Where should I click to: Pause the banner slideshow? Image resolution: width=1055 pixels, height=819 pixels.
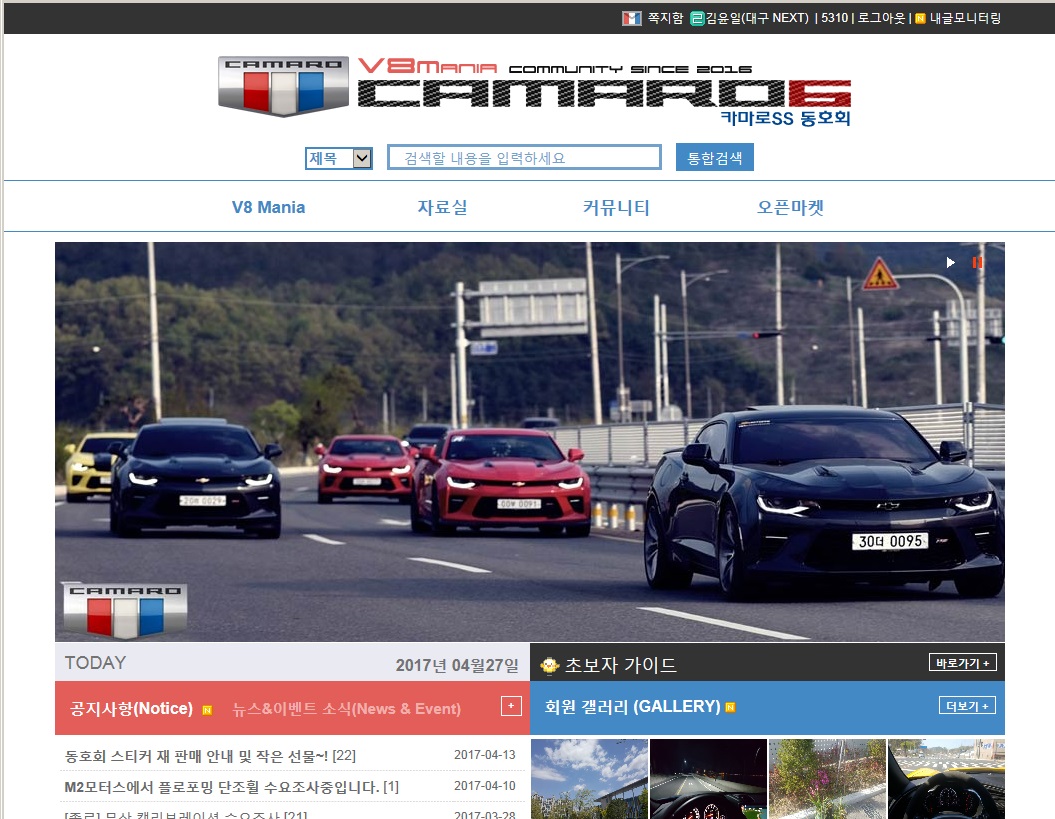pos(977,262)
